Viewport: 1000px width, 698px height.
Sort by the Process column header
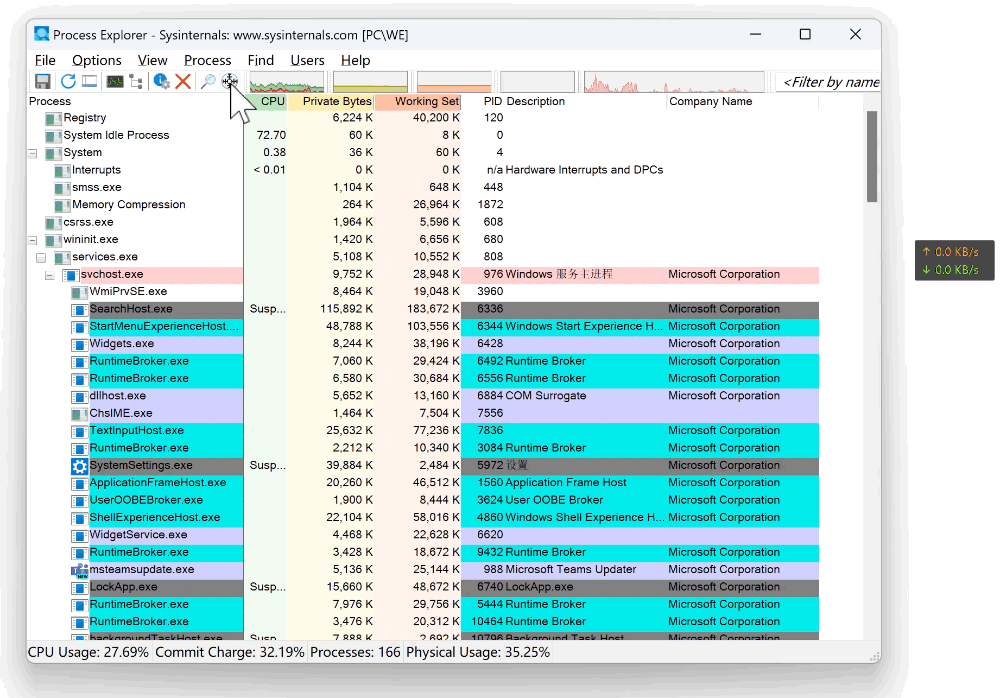click(x=135, y=101)
